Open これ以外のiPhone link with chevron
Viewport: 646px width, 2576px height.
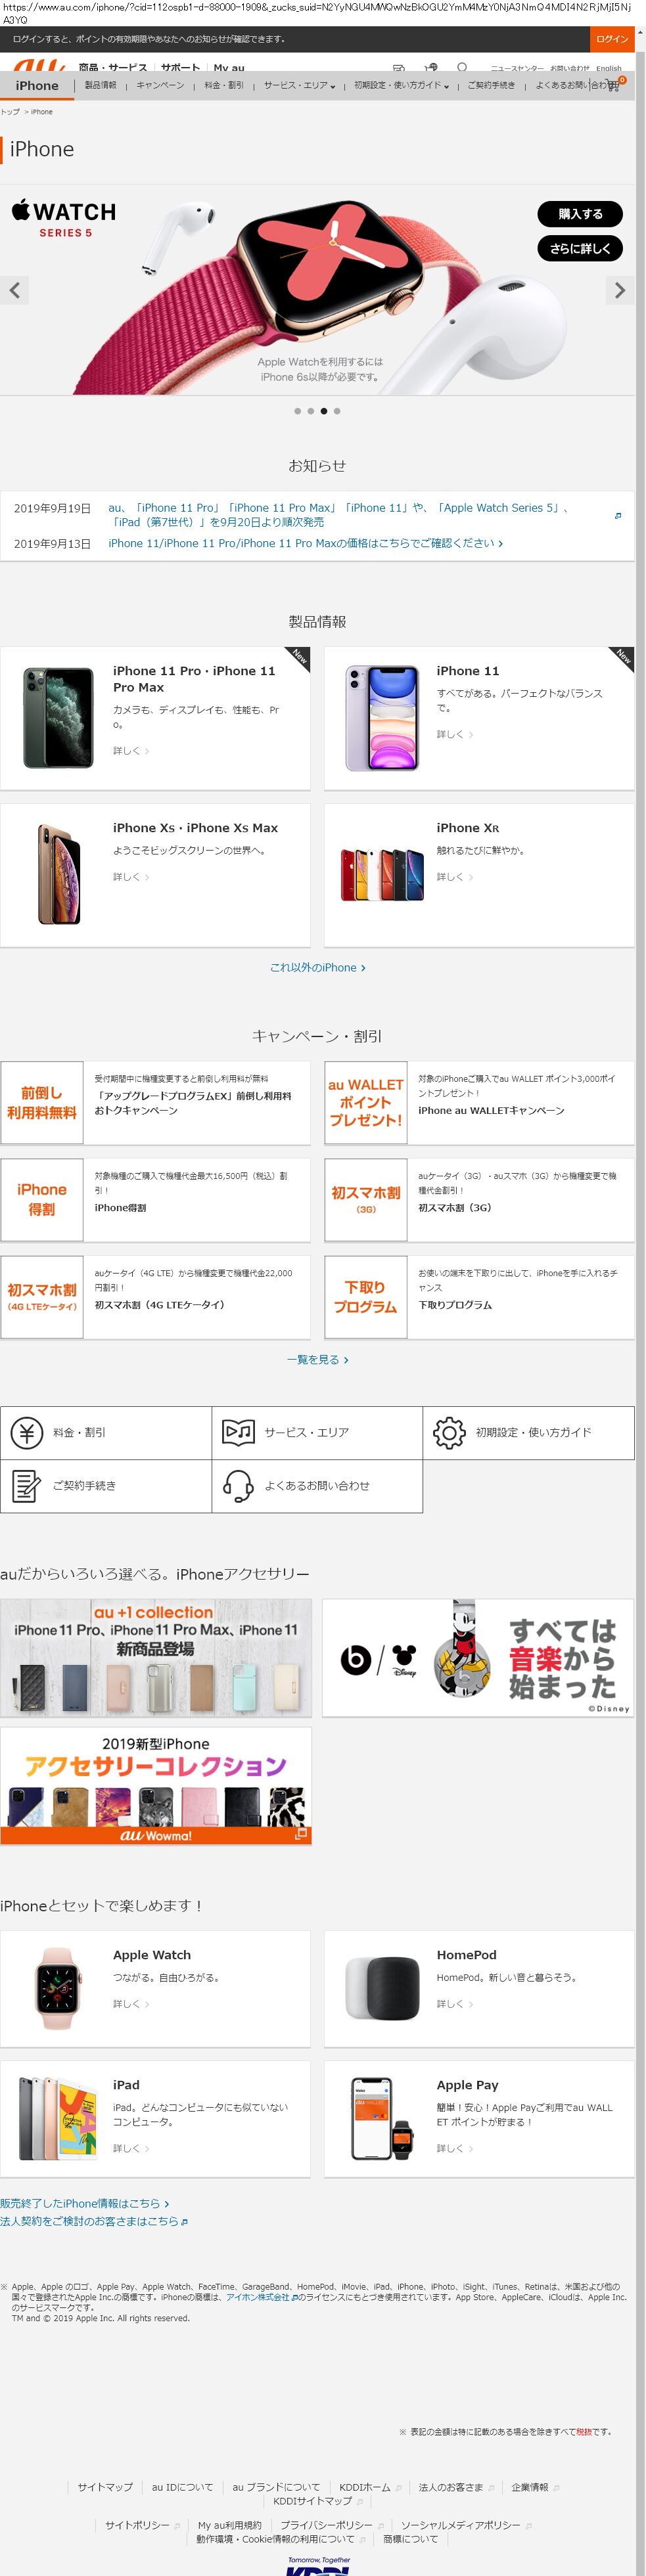pyautogui.click(x=317, y=967)
